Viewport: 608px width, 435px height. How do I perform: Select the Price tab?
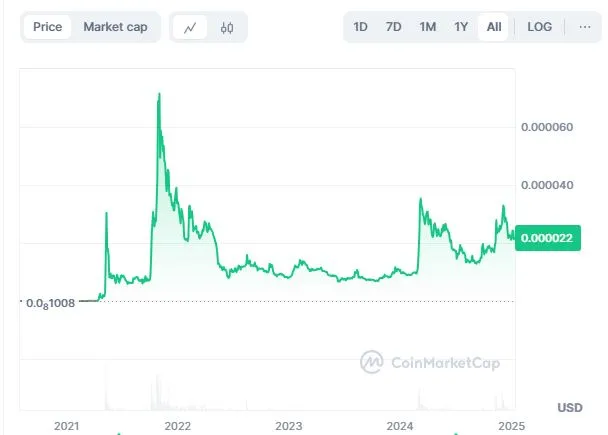click(x=47, y=27)
